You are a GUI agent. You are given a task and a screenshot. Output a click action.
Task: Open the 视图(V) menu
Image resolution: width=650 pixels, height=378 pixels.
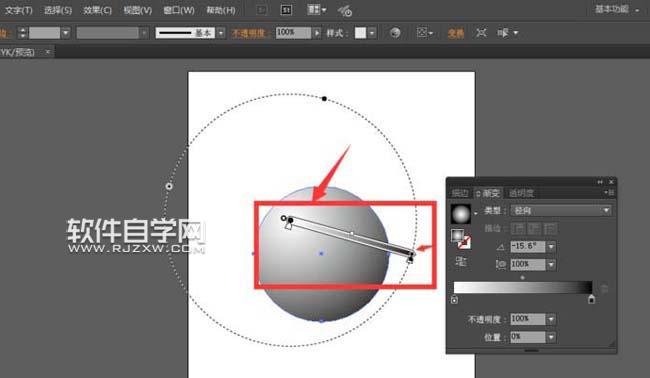coord(138,10)
